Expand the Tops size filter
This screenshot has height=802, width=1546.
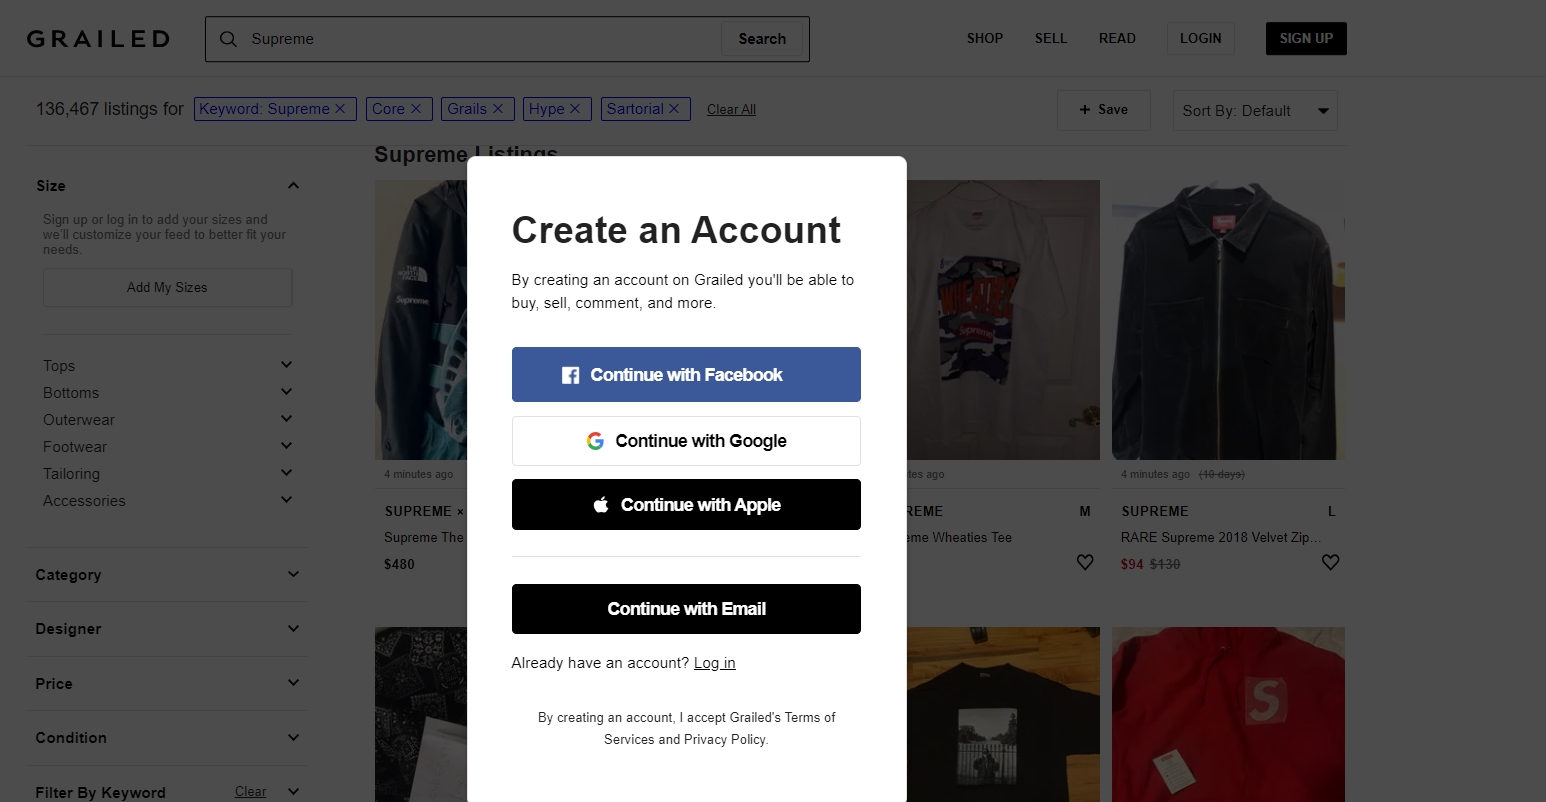[x=286, y=365]
